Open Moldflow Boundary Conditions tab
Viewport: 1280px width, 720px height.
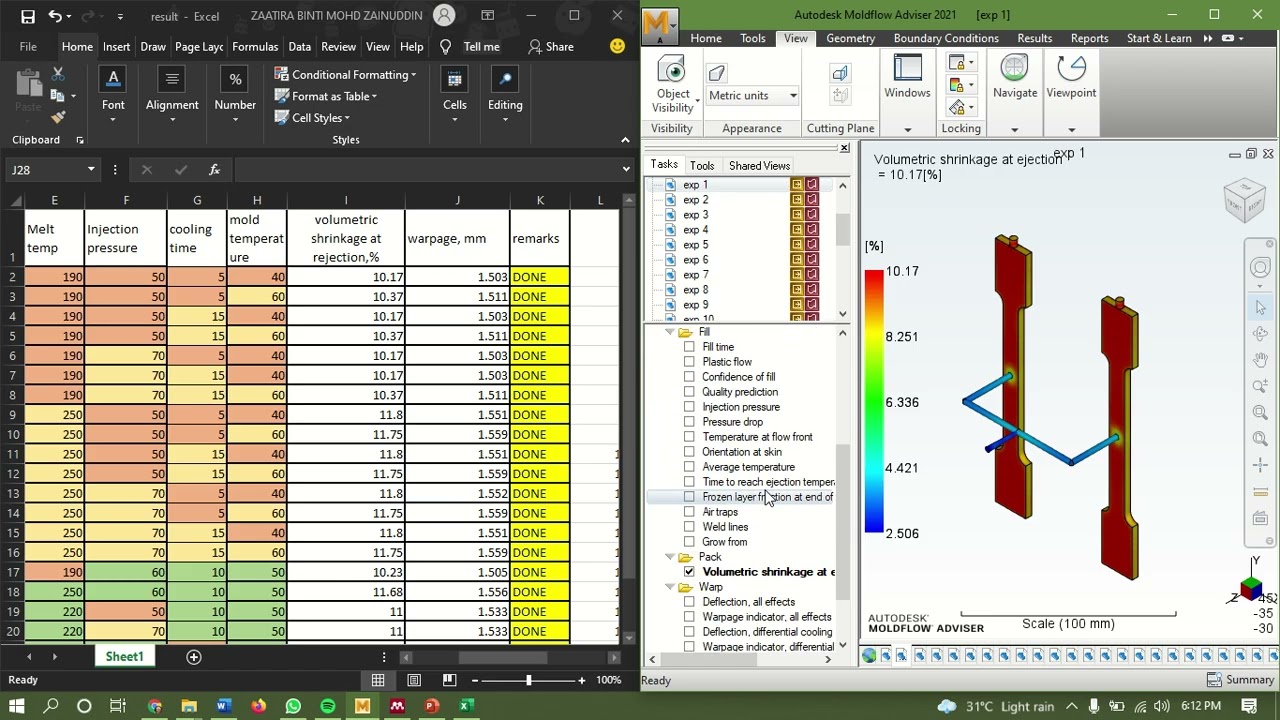click(x=946, y=38)
